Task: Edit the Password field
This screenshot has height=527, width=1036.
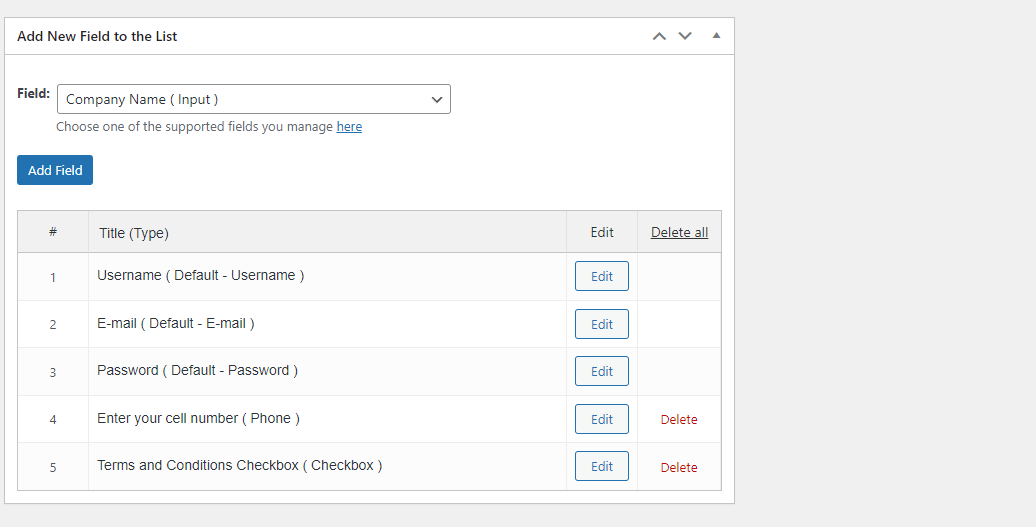Action: point(601,371)
